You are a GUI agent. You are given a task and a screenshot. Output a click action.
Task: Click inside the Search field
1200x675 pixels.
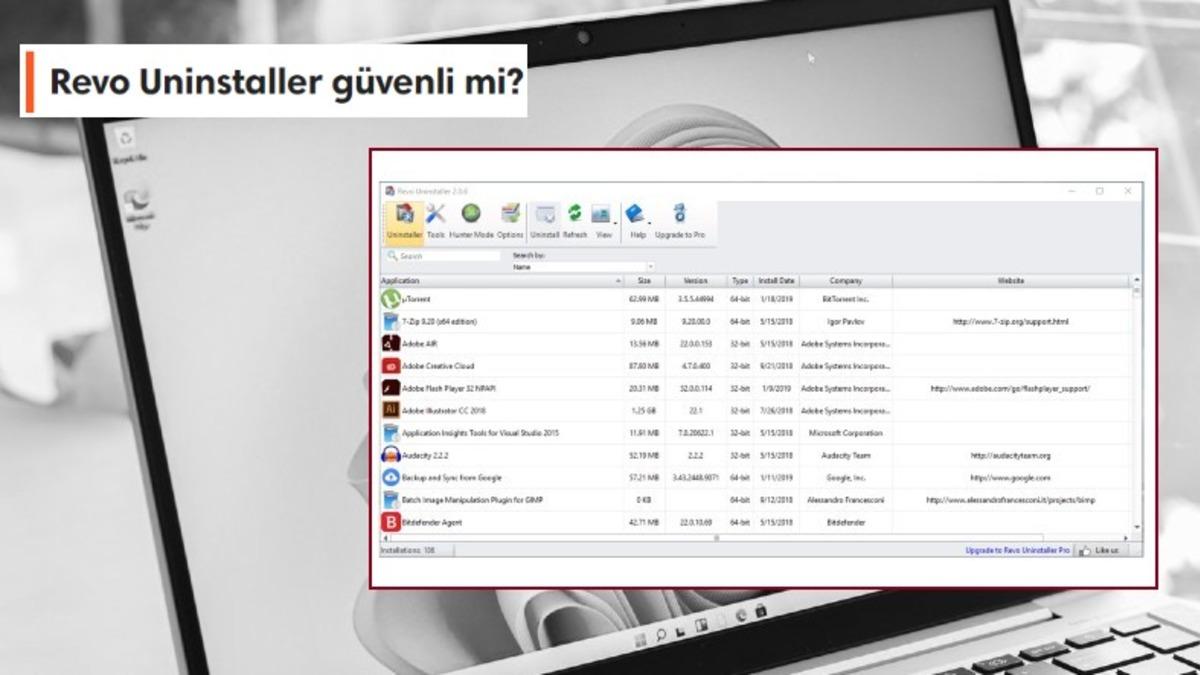440,254
